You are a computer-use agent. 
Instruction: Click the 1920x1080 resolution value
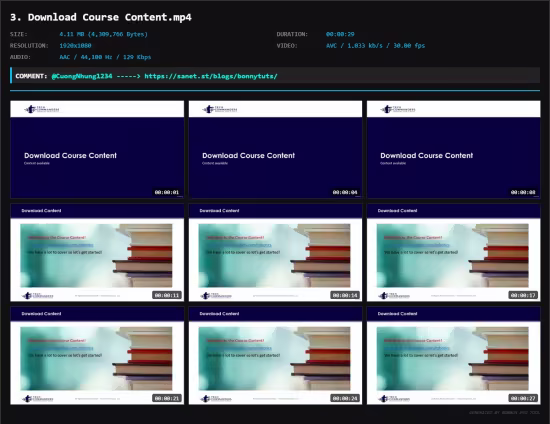[75, 46]
